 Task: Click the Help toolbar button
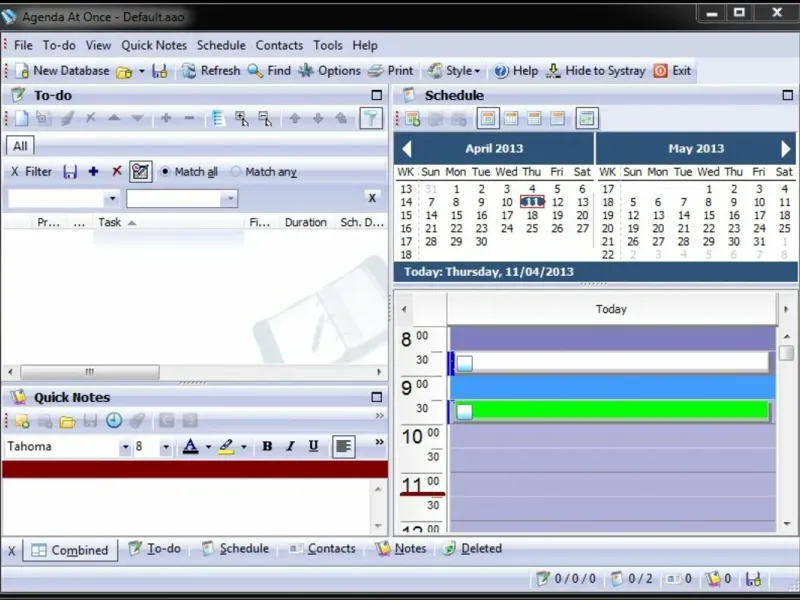516,71
